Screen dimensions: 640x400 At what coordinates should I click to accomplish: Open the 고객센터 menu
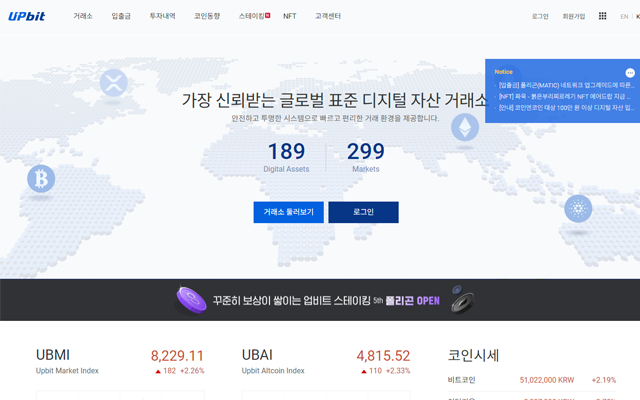click(328, 16)
